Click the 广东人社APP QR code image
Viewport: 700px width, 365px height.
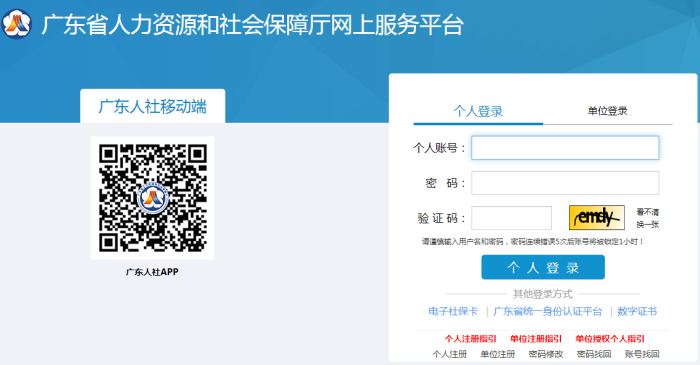[152, 198]
